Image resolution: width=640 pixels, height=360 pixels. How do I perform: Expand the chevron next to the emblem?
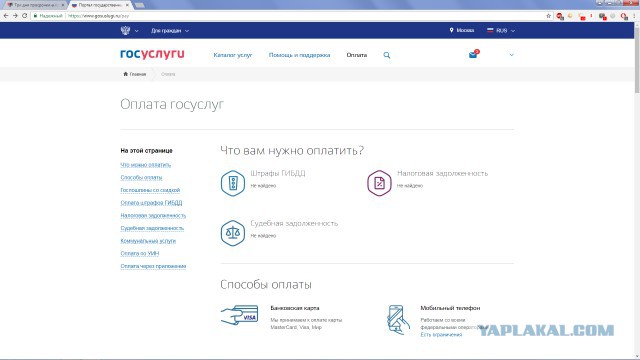pos(136,31)
